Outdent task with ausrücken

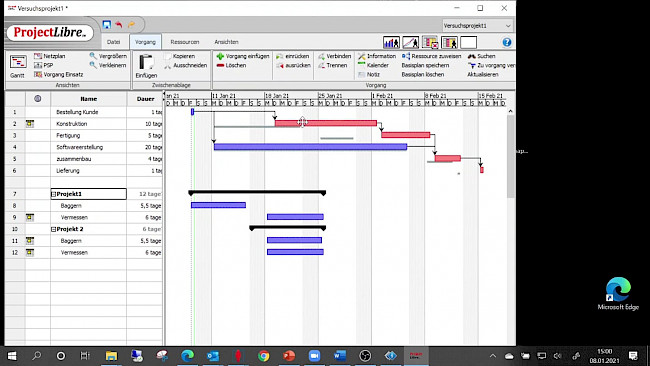293,65
